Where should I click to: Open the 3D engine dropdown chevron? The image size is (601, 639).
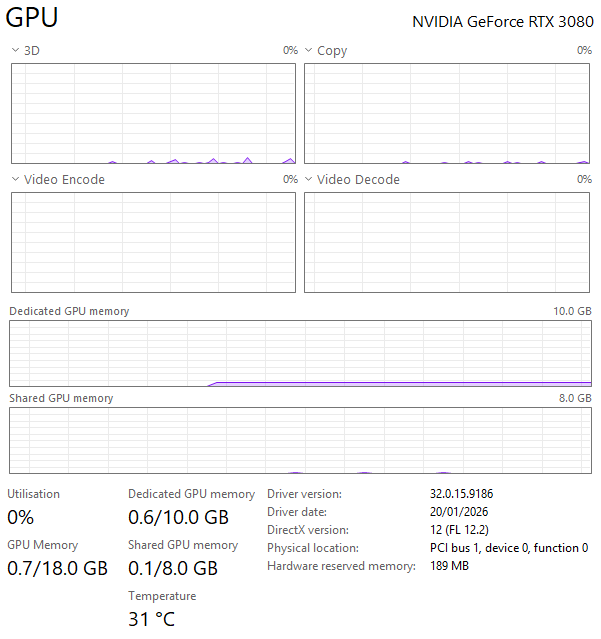click(x=15, y=50)
